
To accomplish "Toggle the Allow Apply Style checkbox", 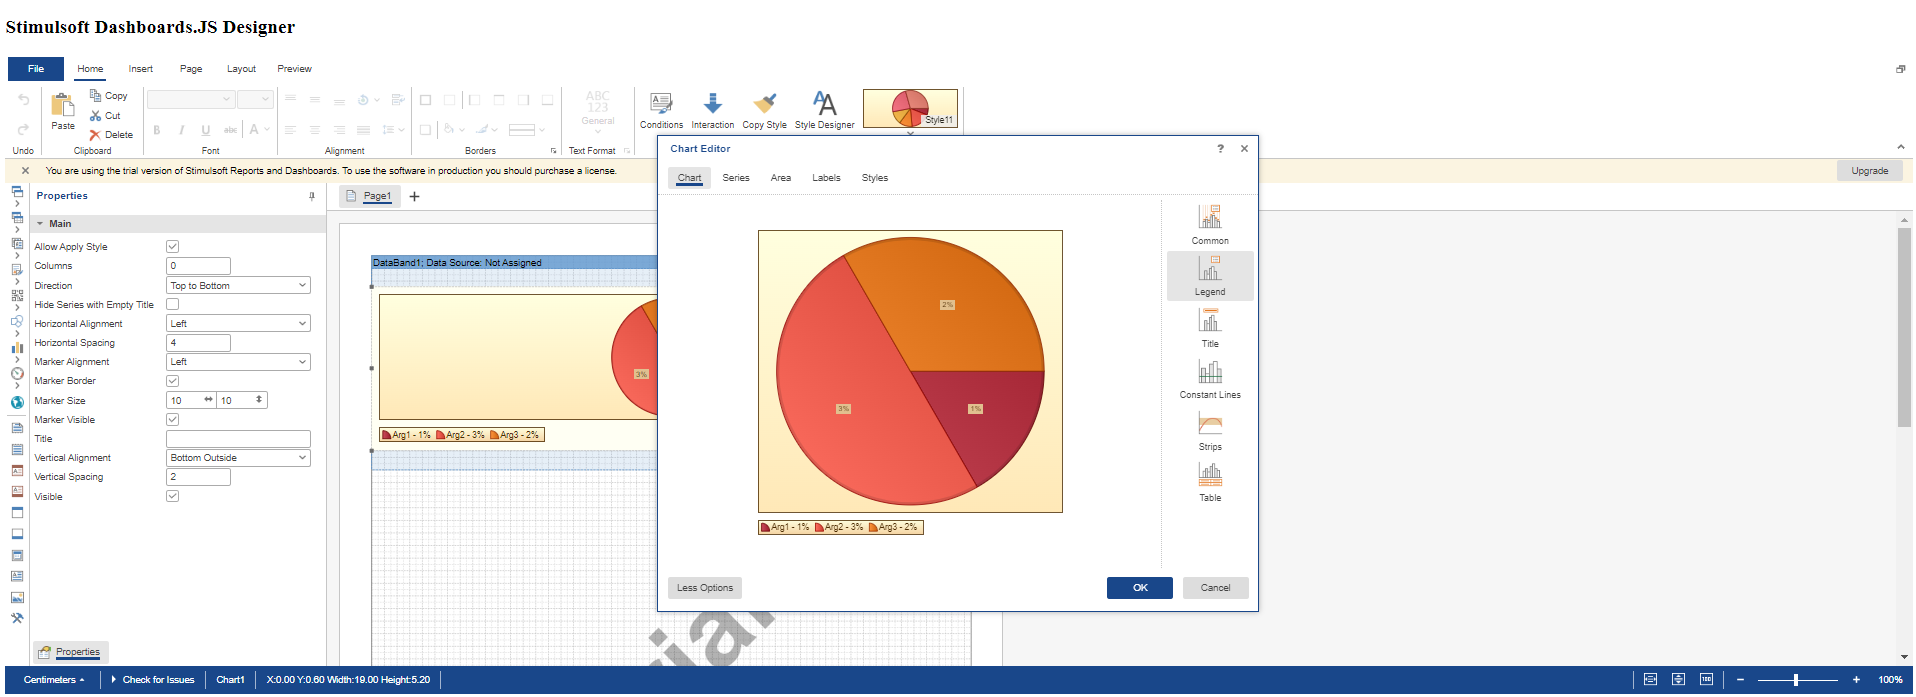I will pos(172,247).
